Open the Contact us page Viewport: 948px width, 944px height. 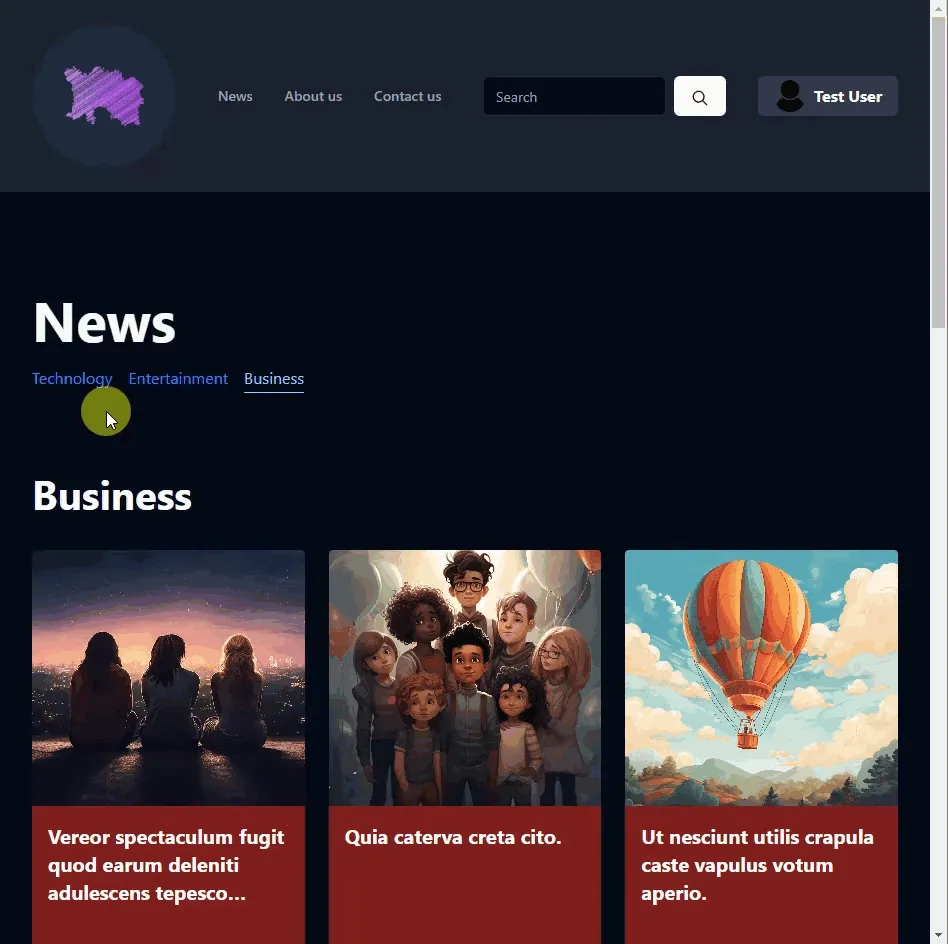pos(407,96)
